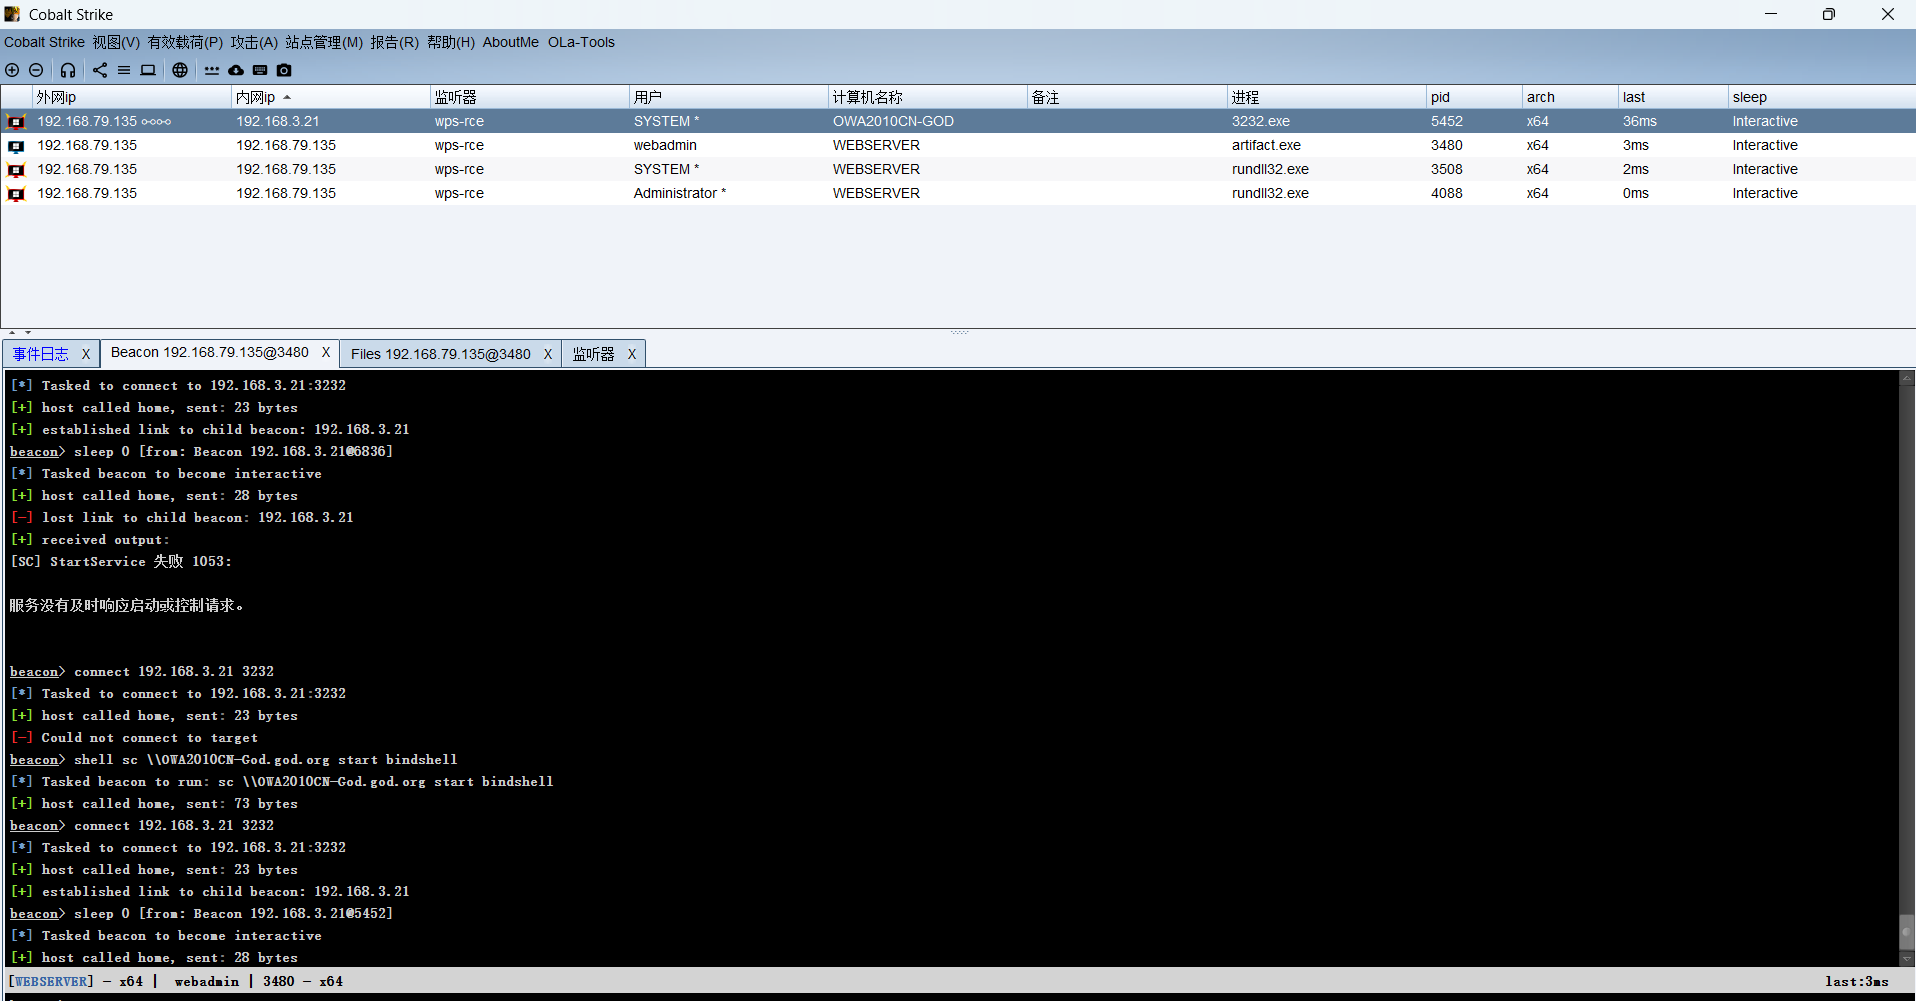
Task: Sort by the 监听器 column header
Action: point(529,97)
